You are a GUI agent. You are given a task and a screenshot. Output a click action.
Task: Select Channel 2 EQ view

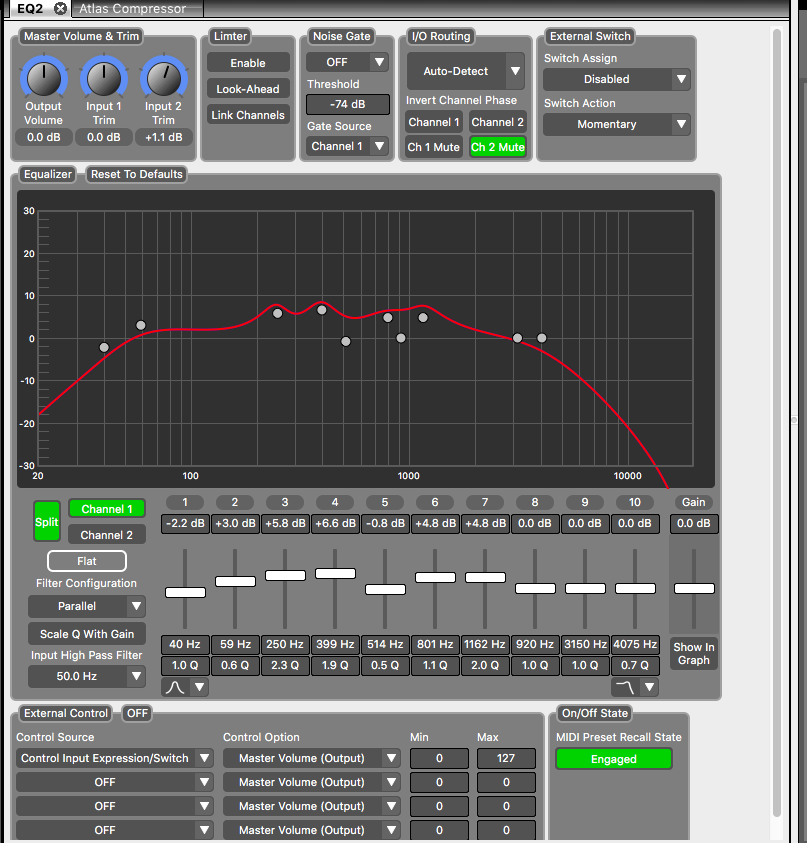tap(107, 535)
